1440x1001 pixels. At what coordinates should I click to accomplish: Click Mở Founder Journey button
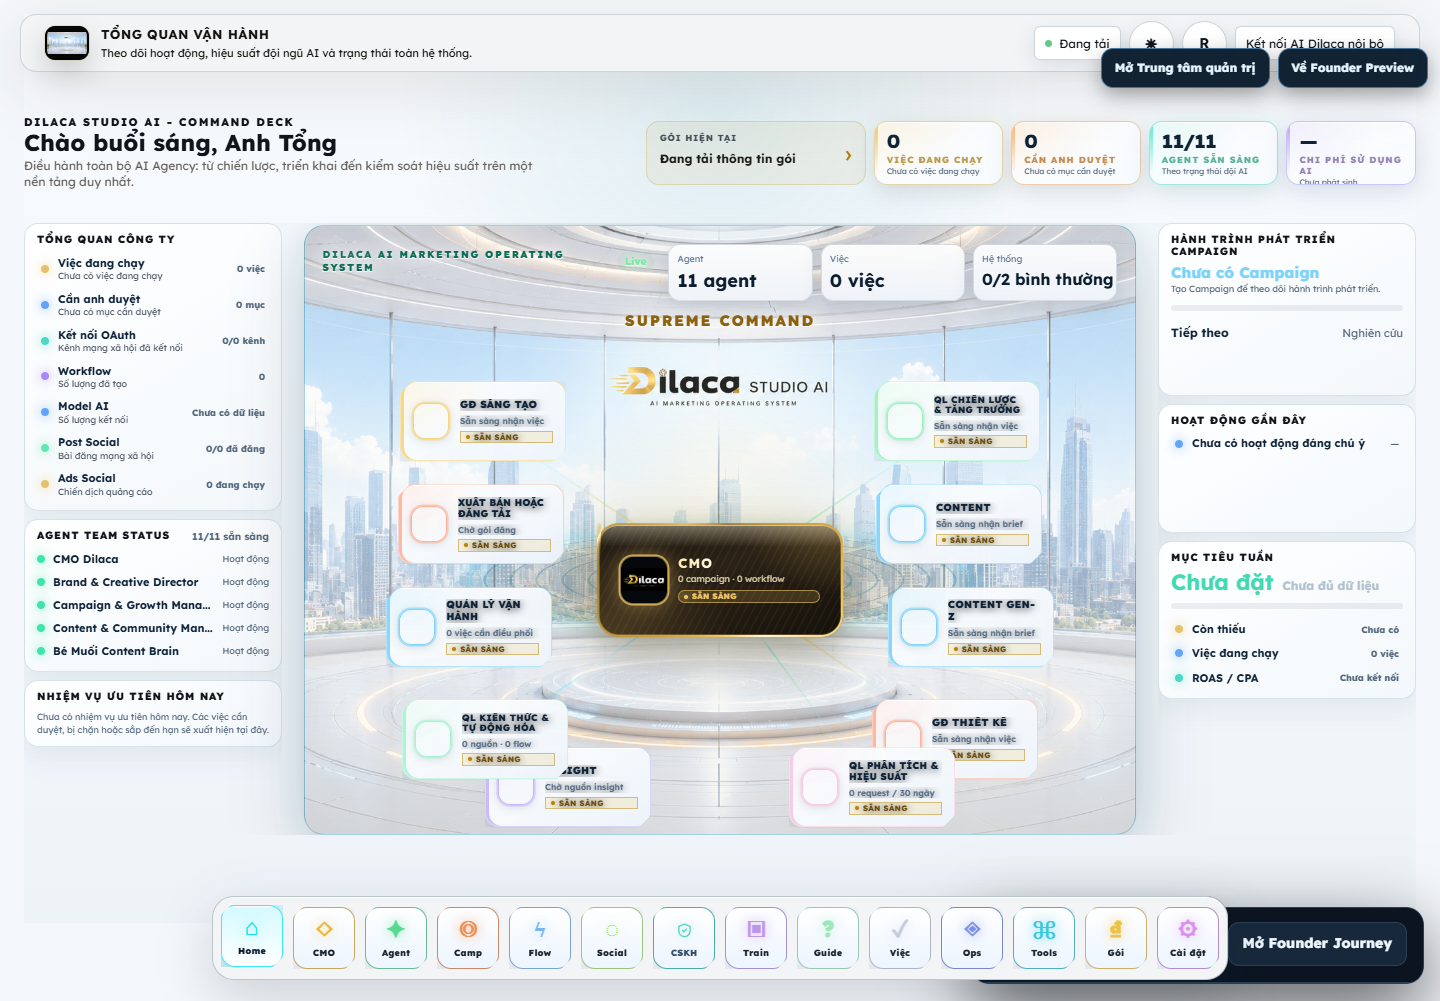[1317, 943]
